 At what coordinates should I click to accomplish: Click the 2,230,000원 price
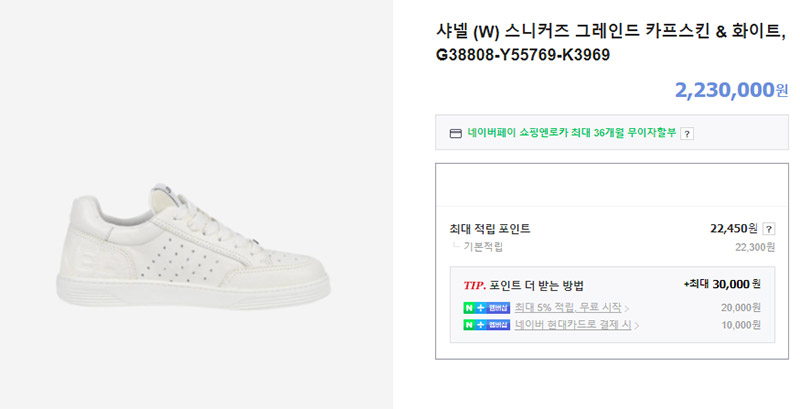tap(732, 90)
